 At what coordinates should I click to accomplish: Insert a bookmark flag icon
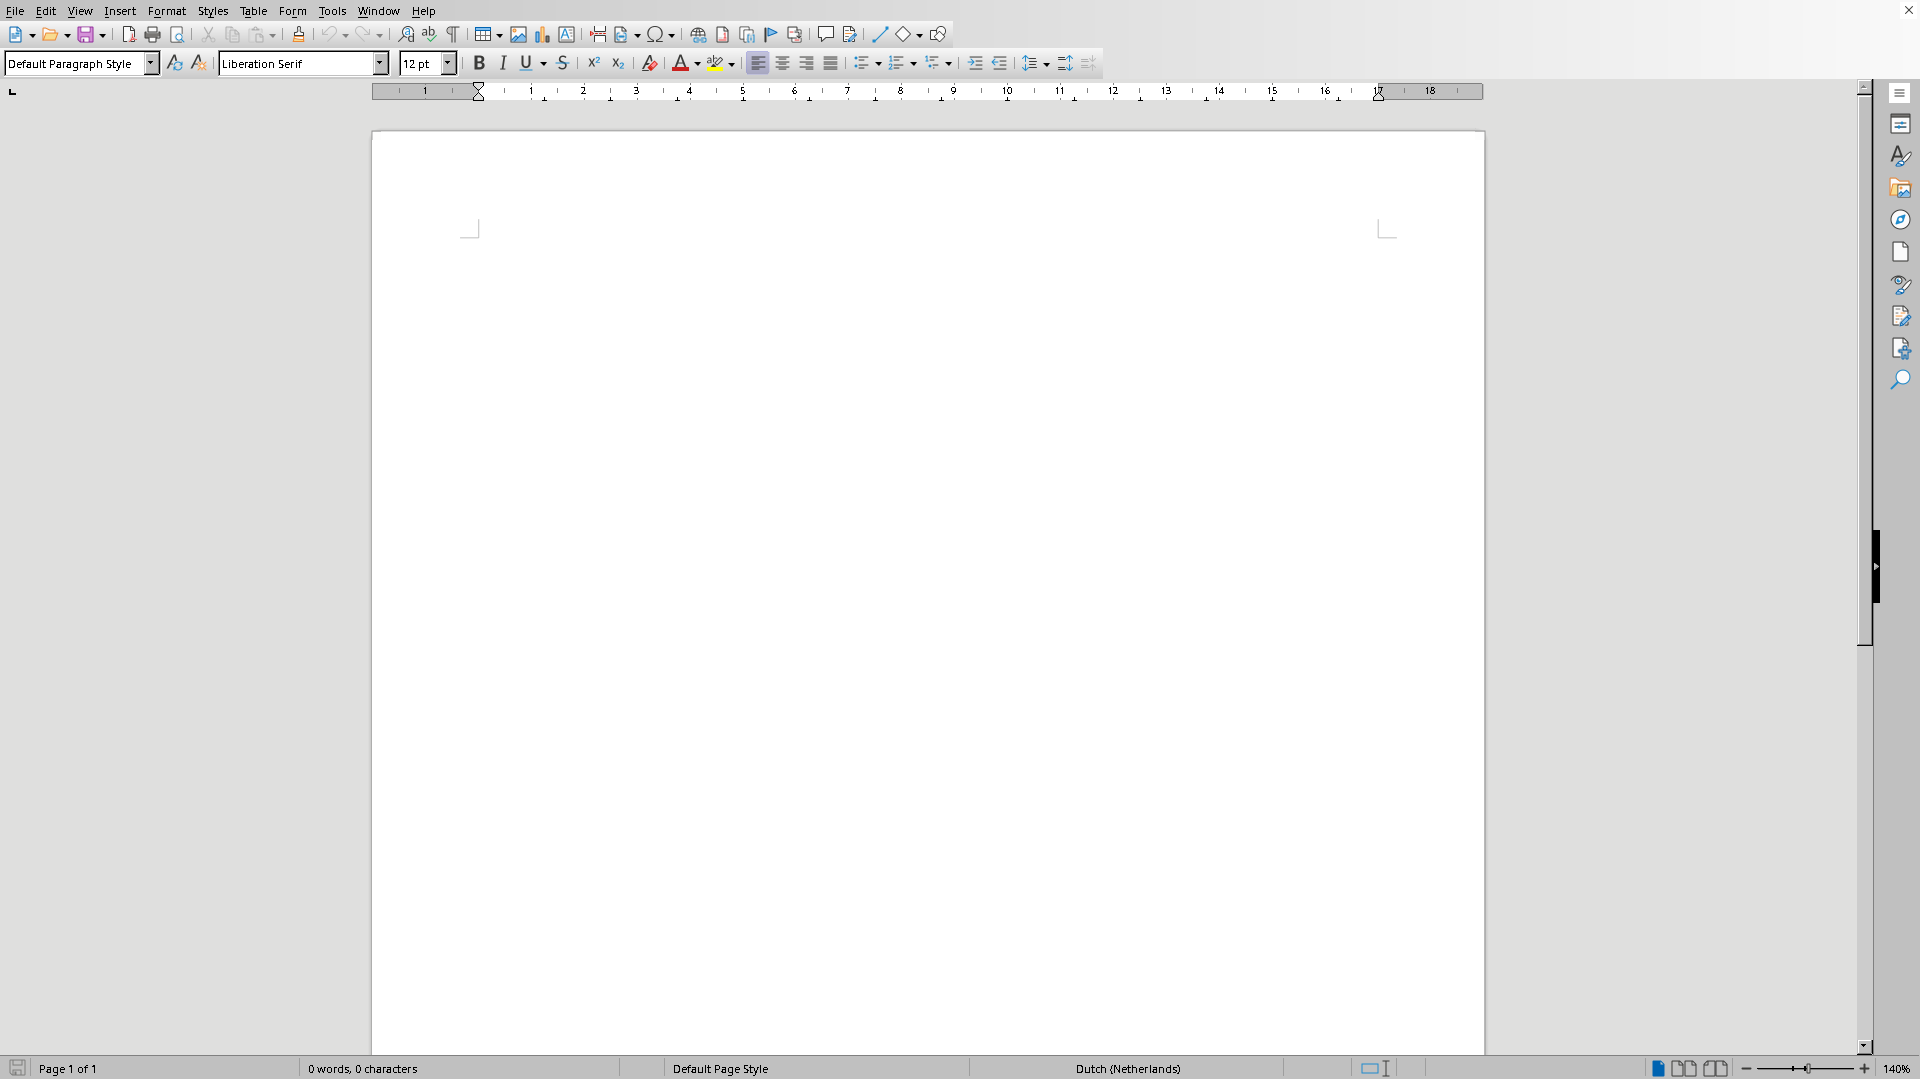(771, 35)
